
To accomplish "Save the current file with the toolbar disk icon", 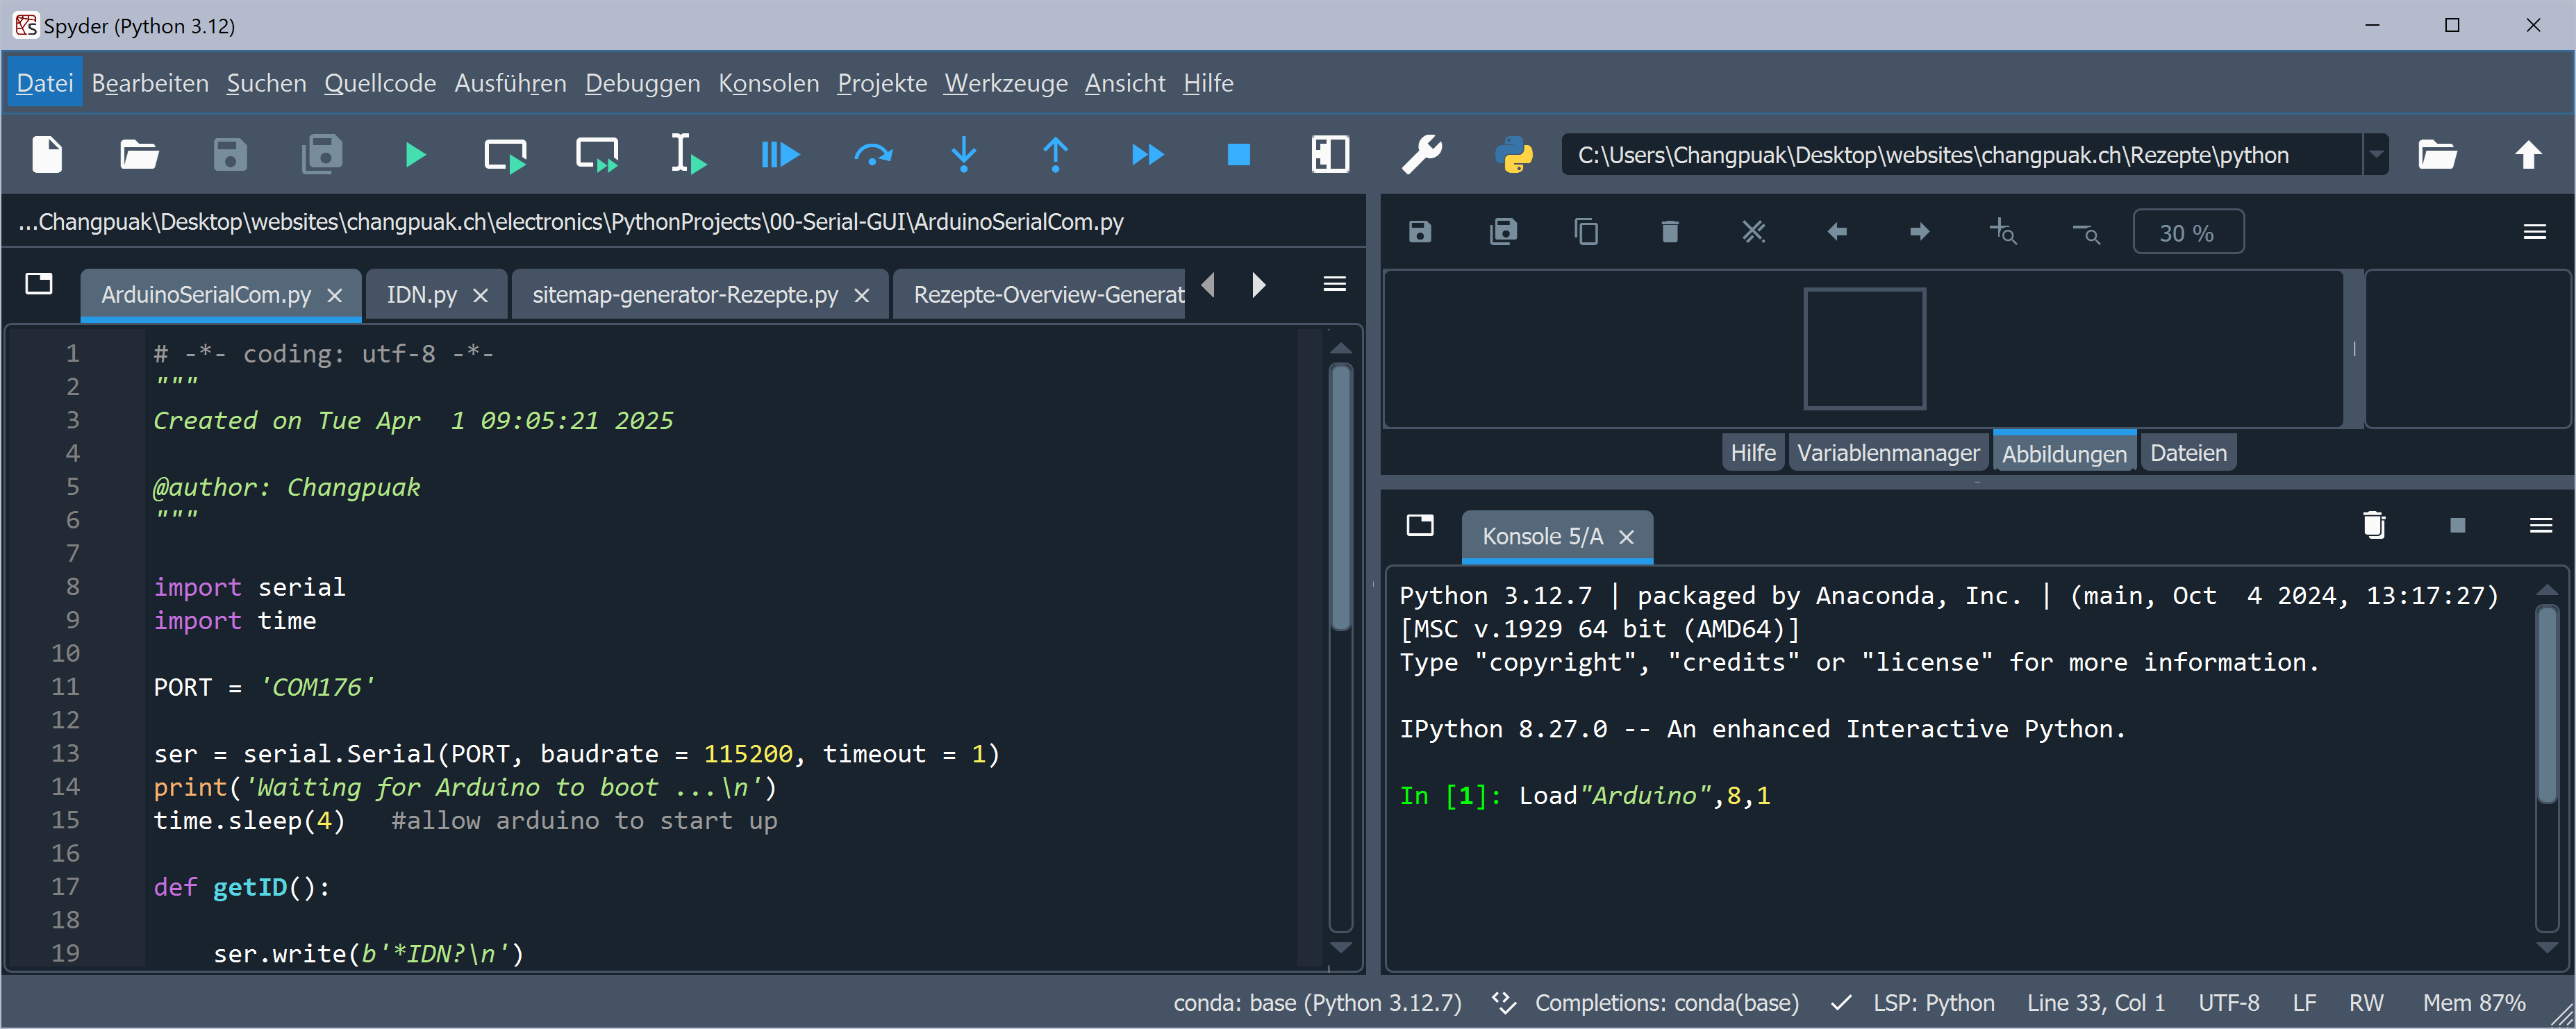I will pyautogui.click(x=230, y=155).
